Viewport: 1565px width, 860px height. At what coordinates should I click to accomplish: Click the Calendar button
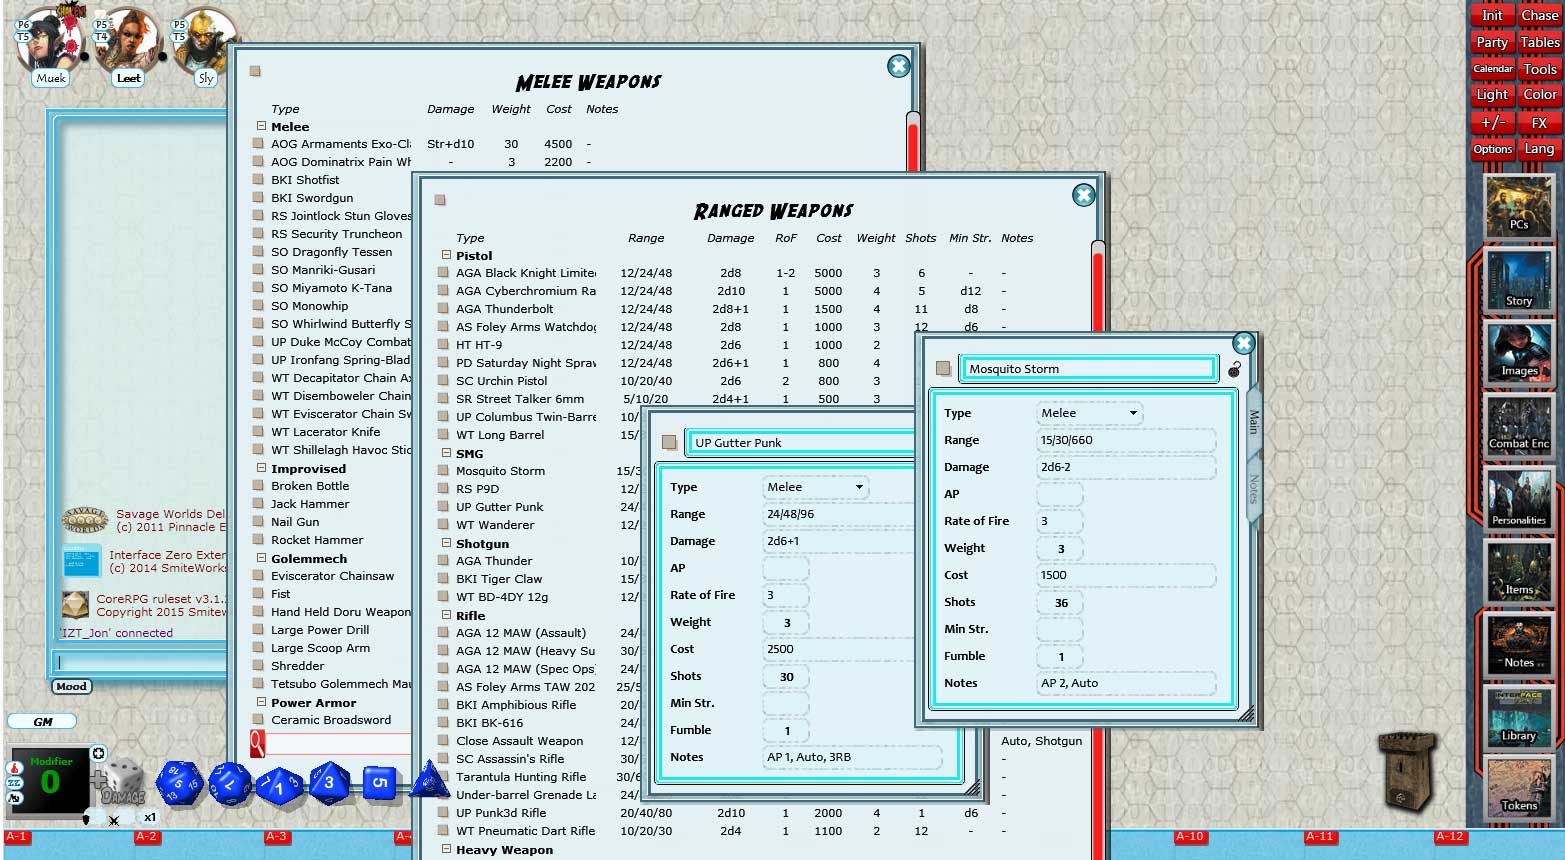coord(1492,68)
